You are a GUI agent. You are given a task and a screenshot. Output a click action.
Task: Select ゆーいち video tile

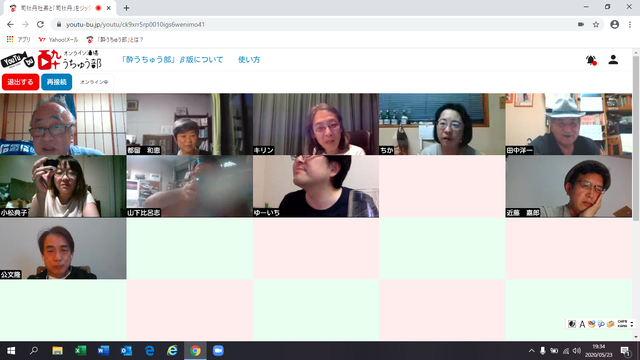(x=316, y=186)
